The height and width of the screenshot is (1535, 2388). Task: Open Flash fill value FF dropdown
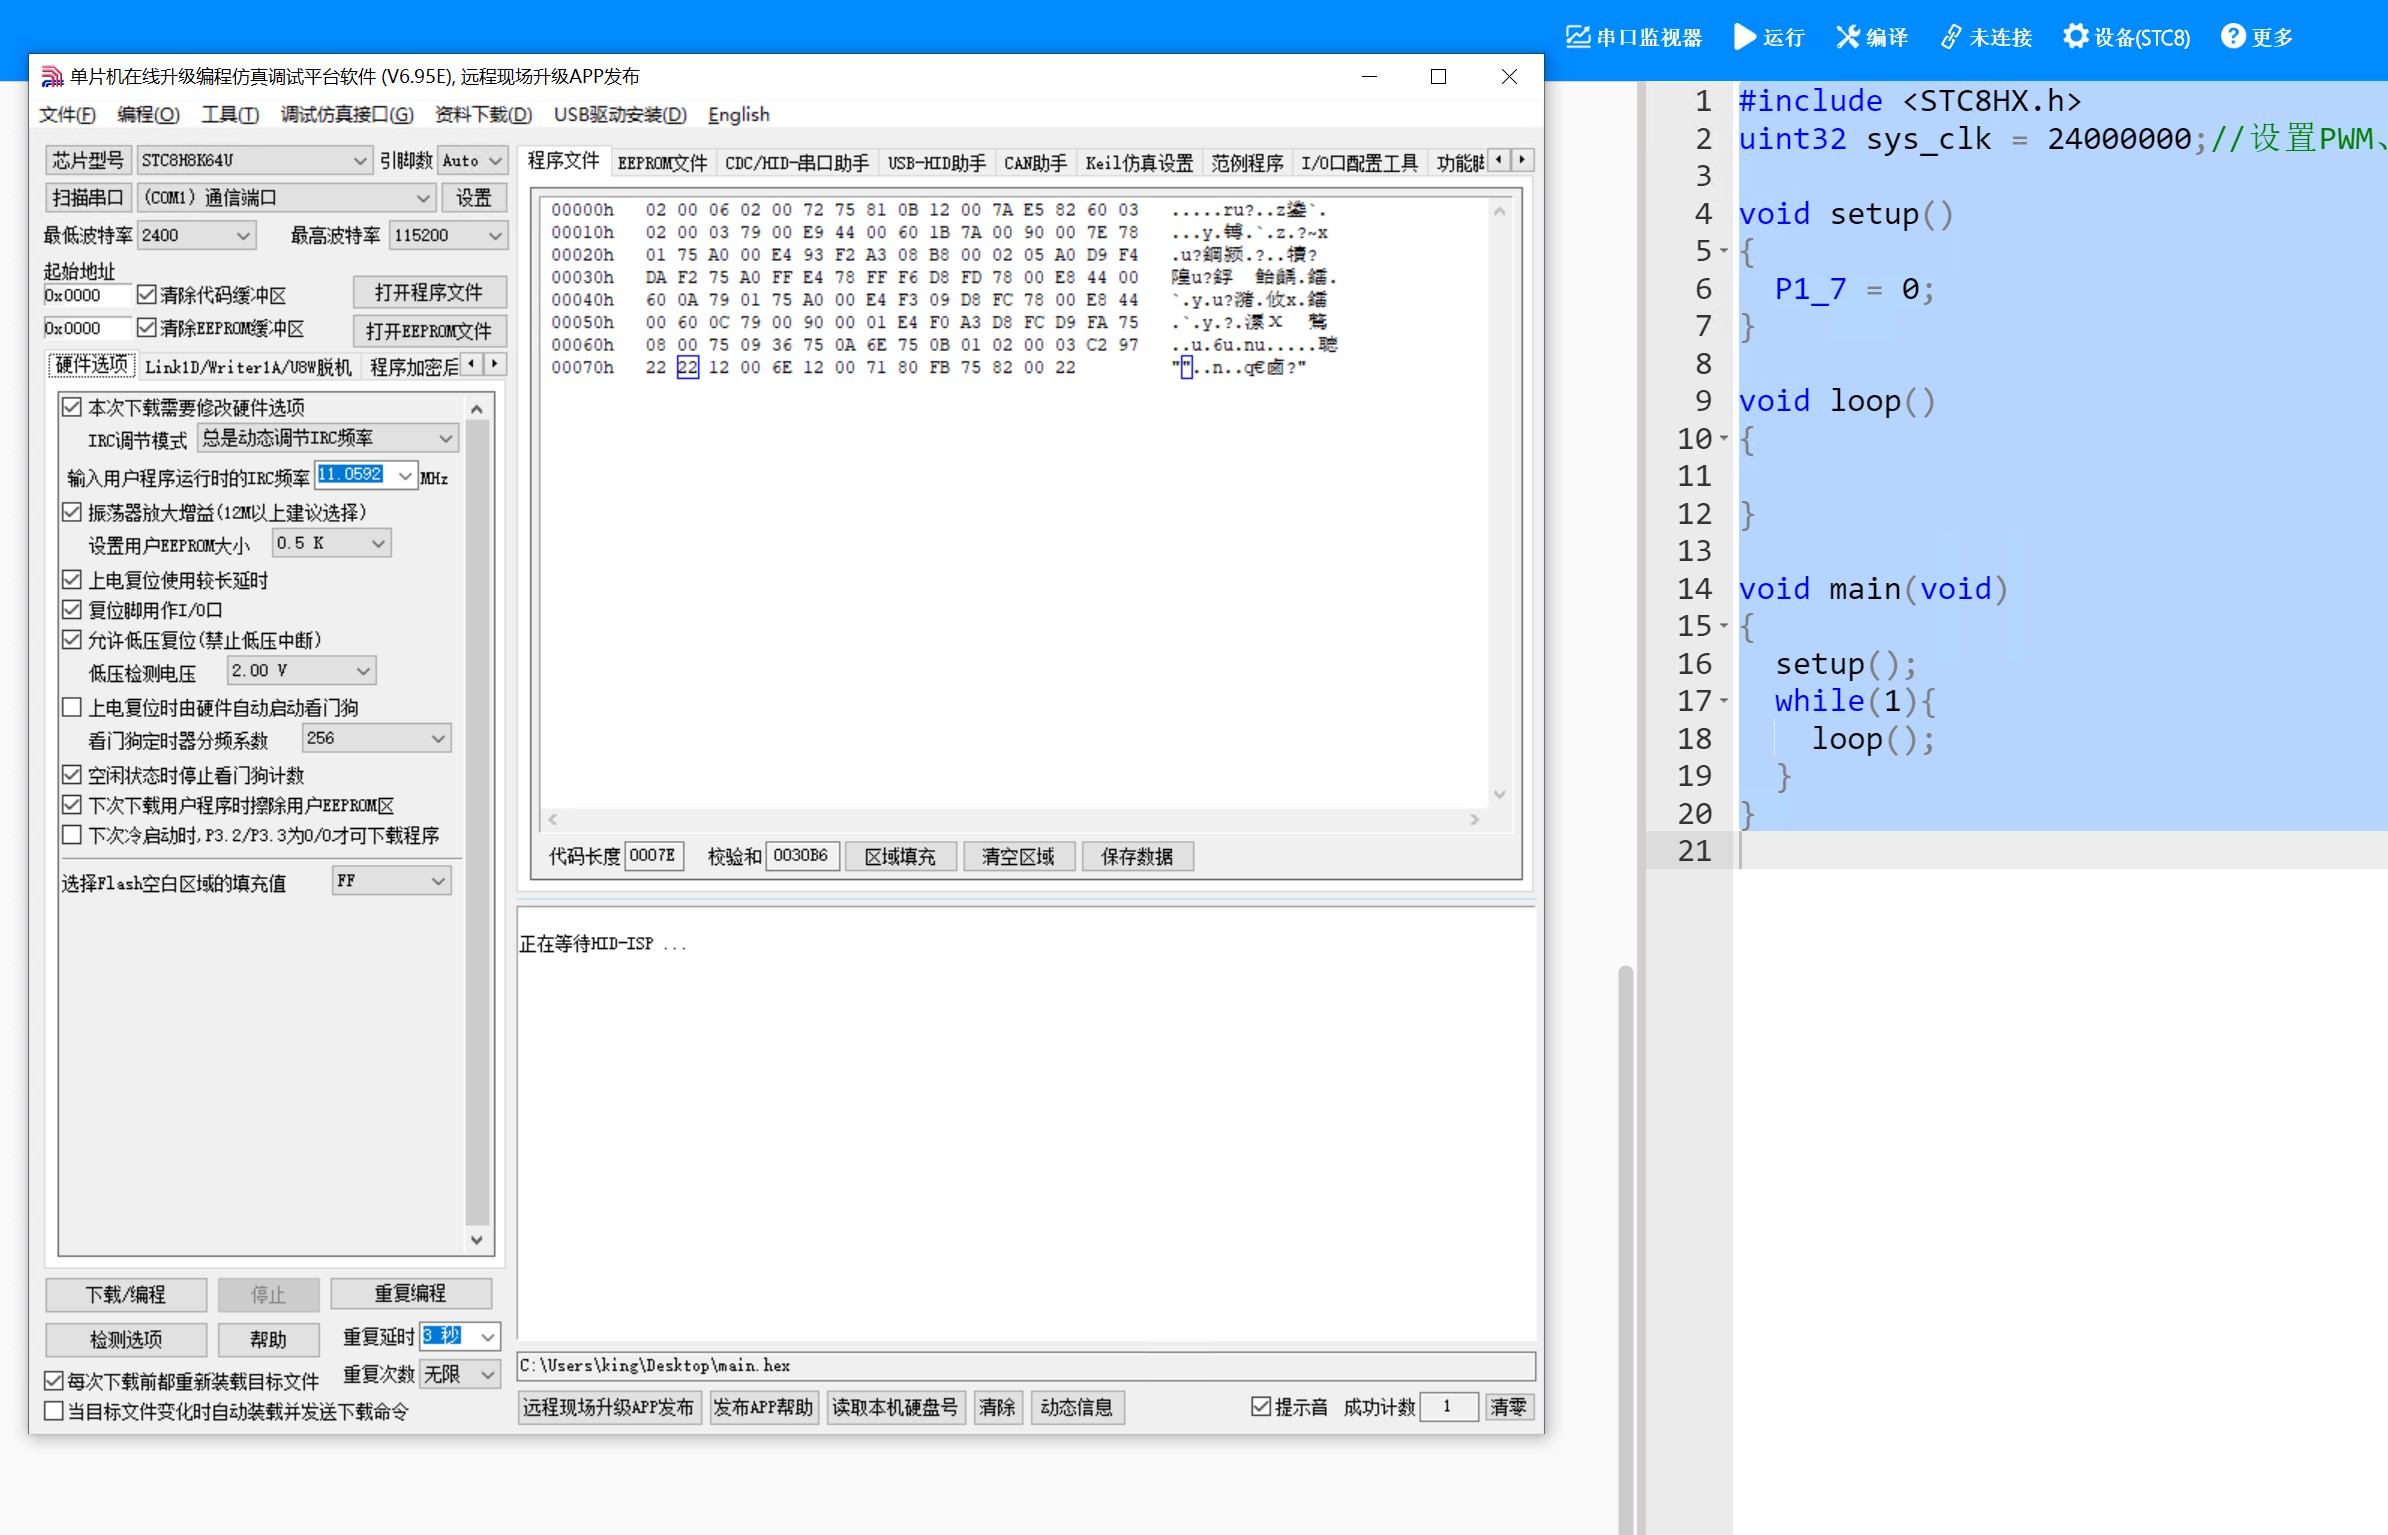(x=391, y=881)
